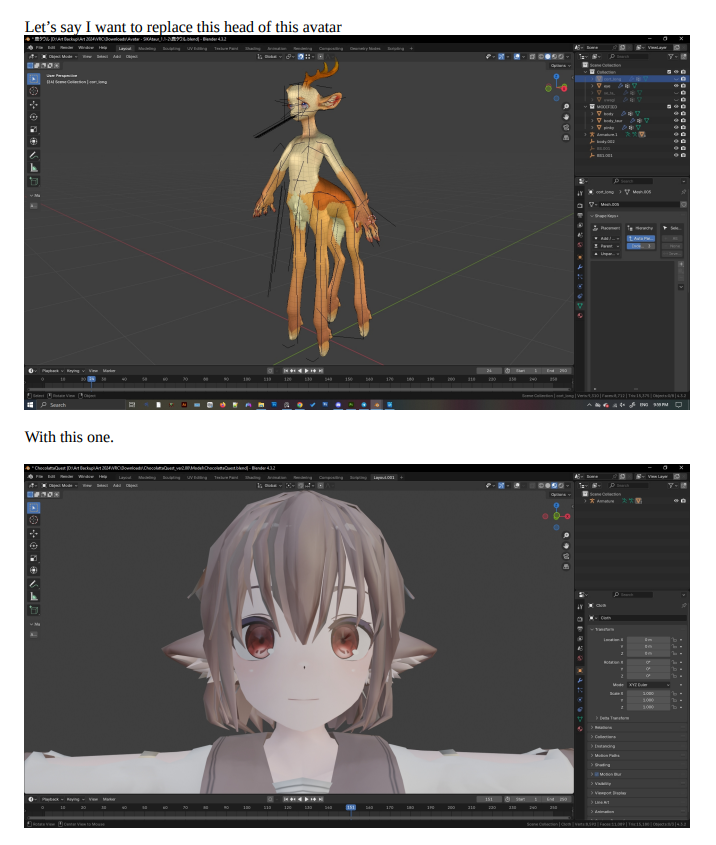
Task: Open Modifiers wrench tab in lower Properties panel
Action: (x=580, y=680)
